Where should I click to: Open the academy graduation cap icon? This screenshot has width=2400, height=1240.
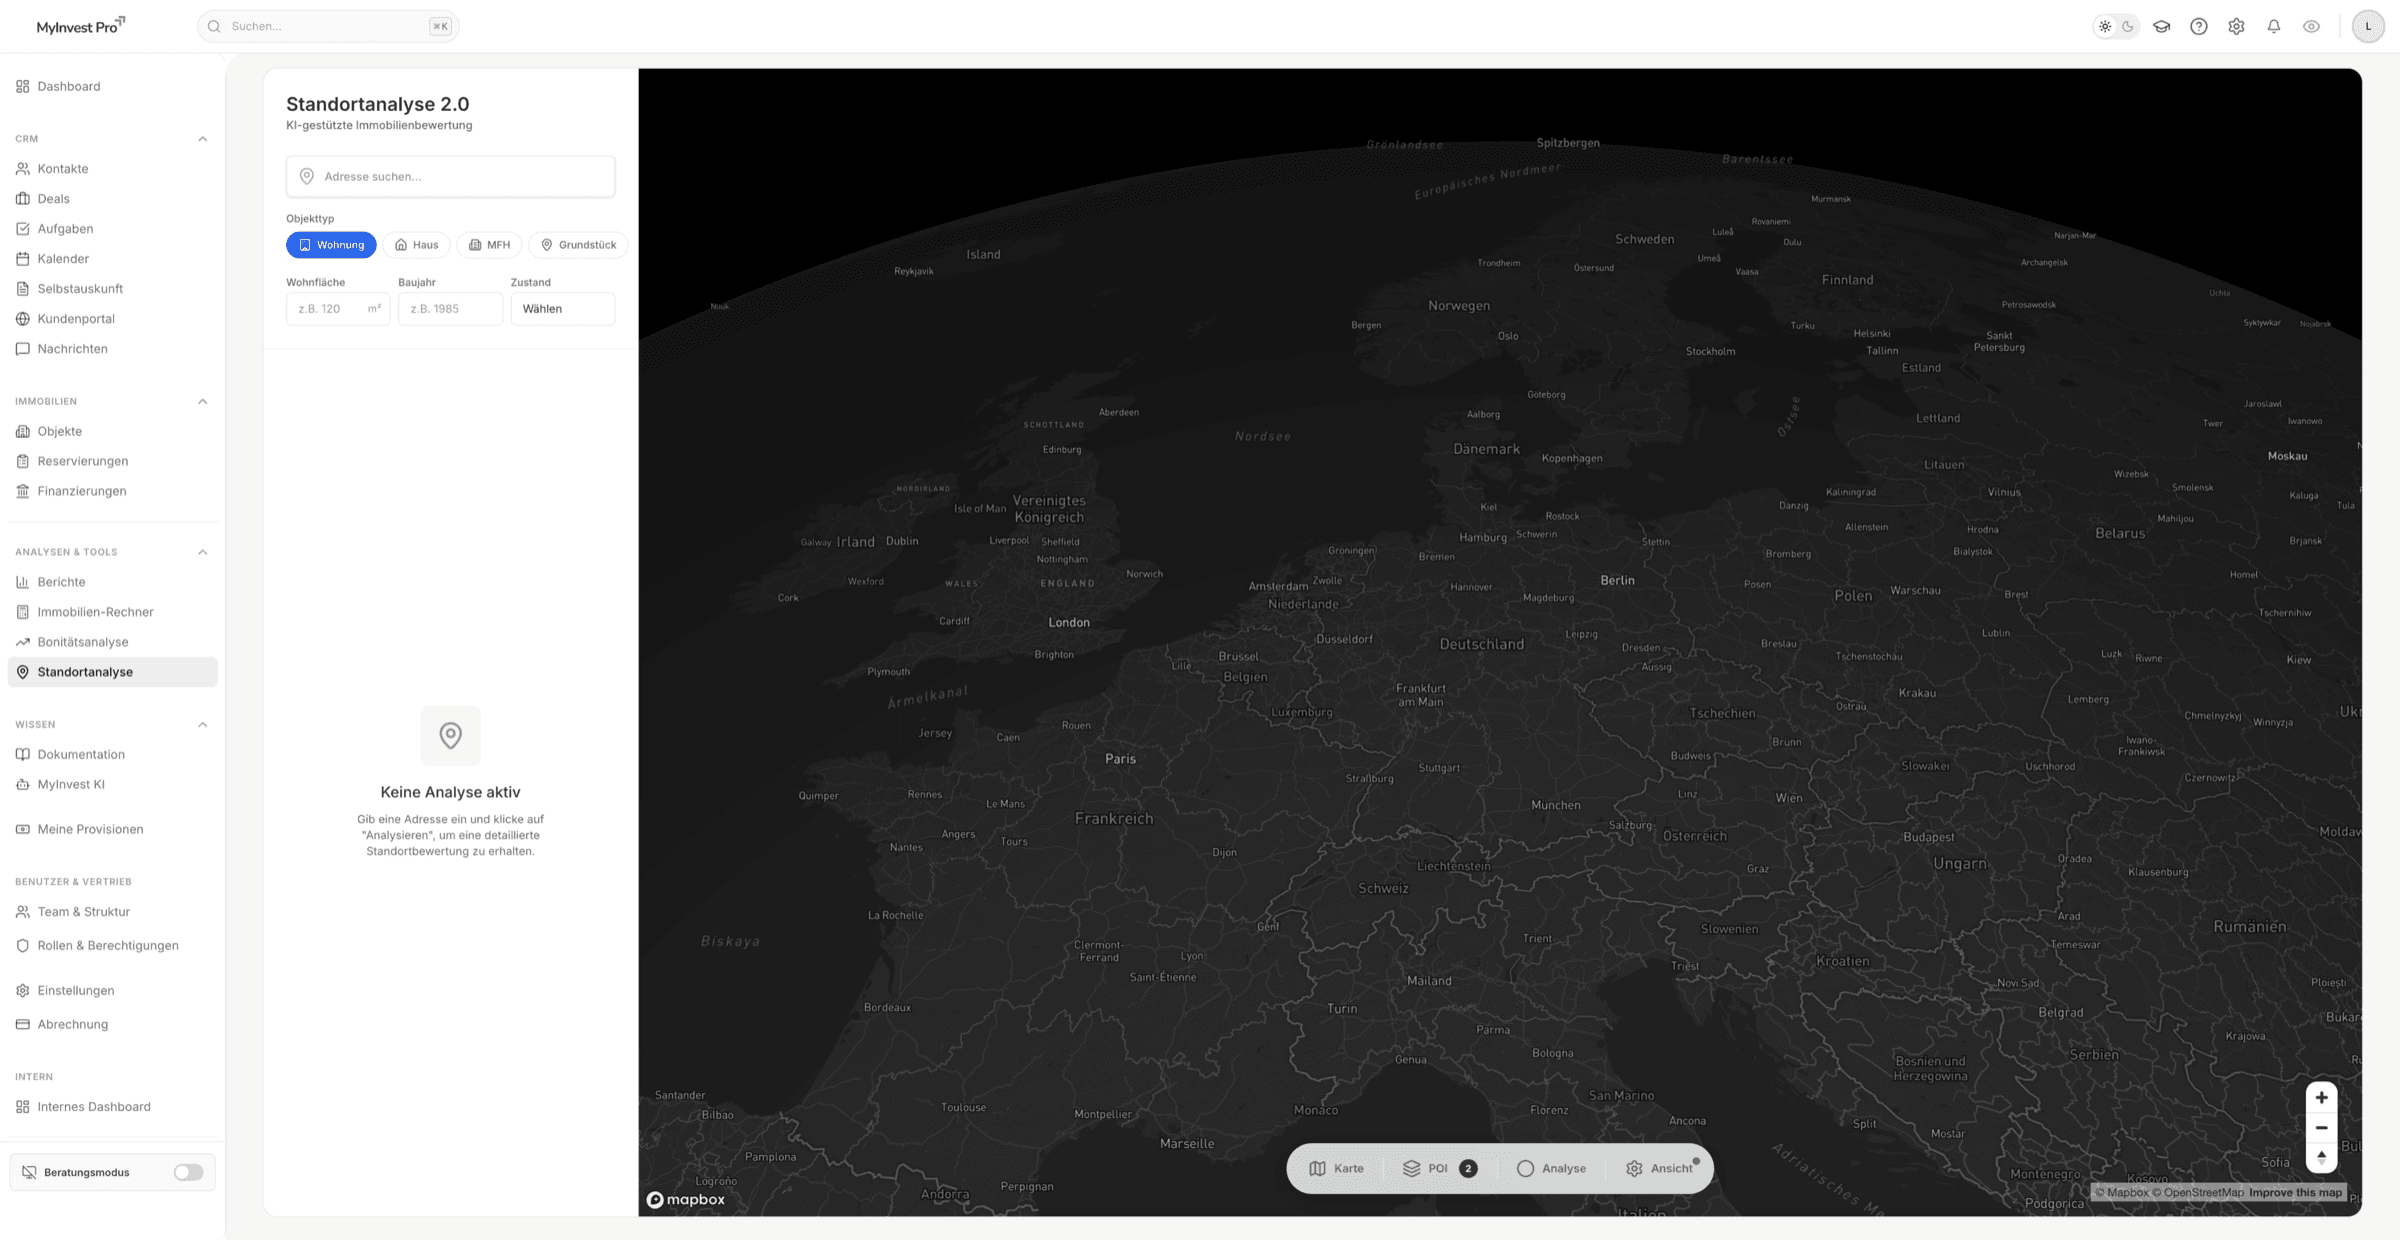[x=2161, y=26]
